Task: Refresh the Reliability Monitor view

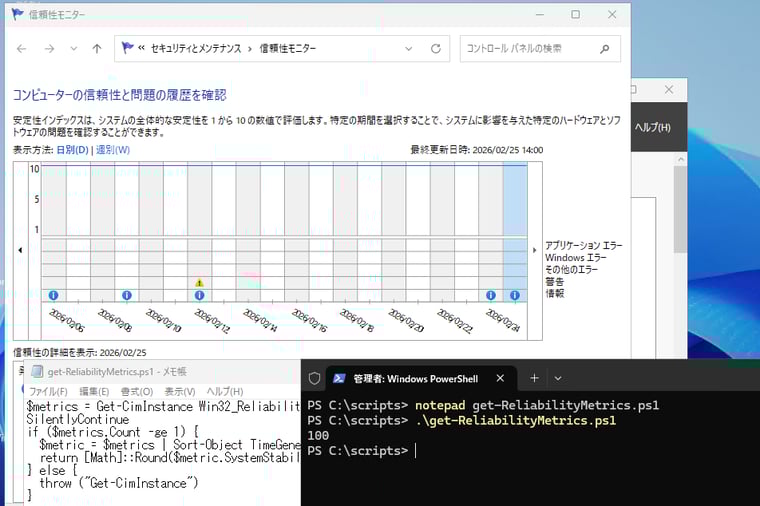Action: [436, 48]
